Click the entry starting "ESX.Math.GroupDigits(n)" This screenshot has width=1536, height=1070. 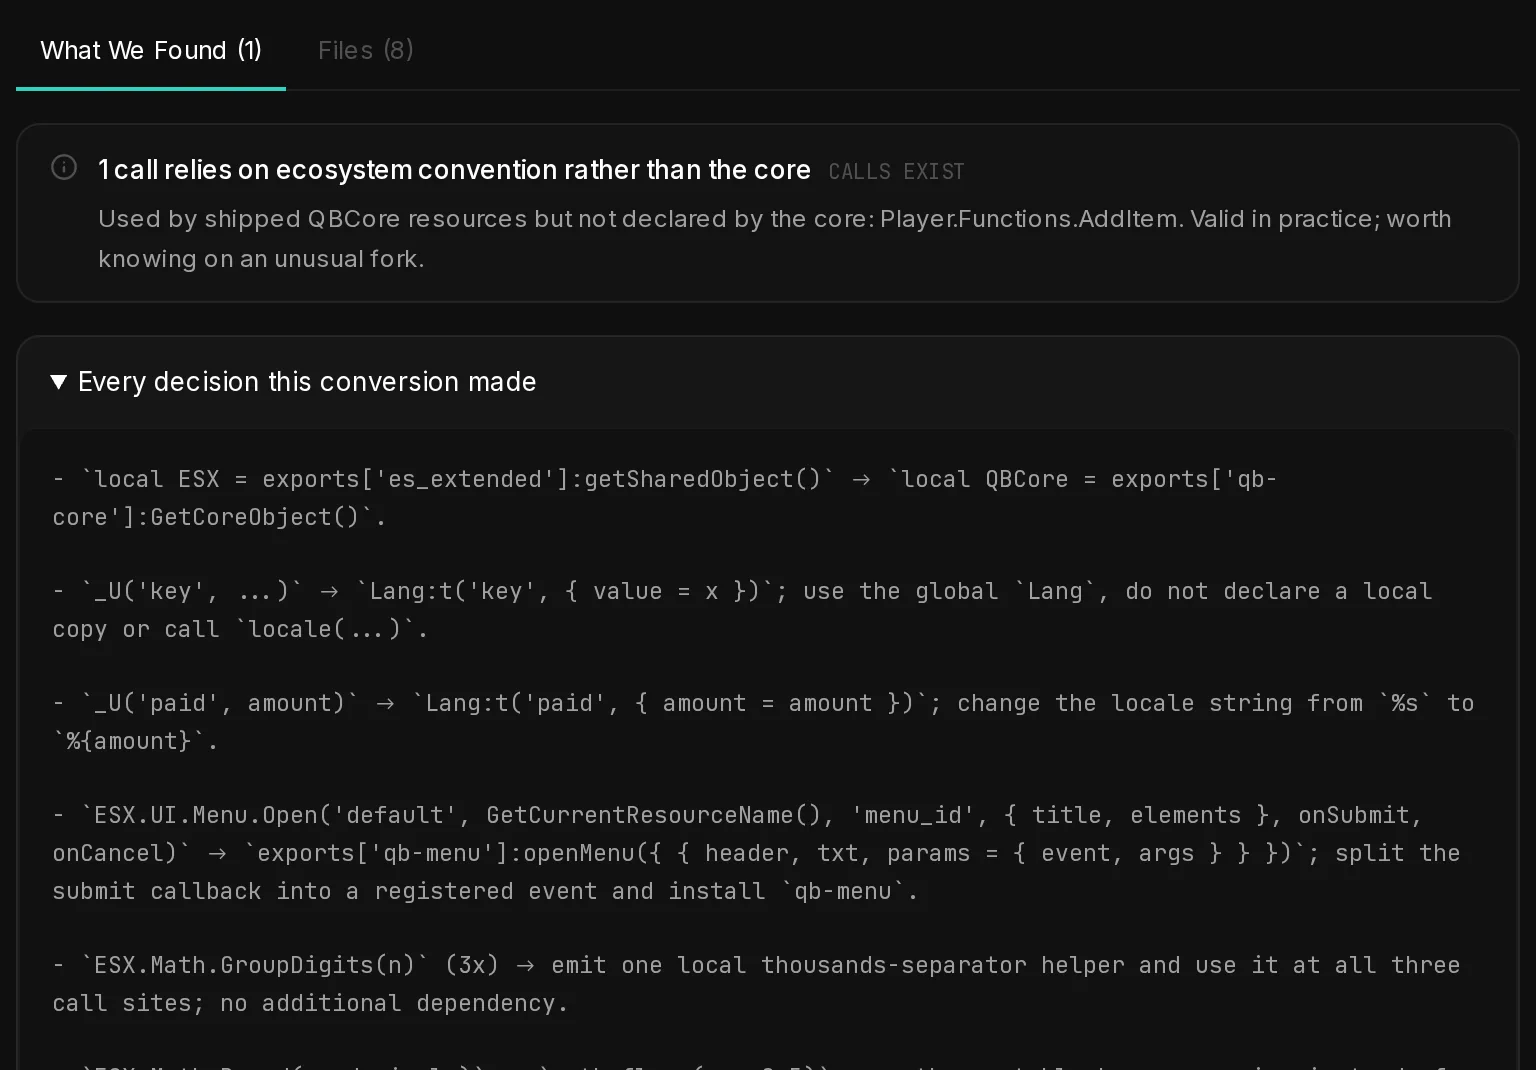tap(757, 984)
